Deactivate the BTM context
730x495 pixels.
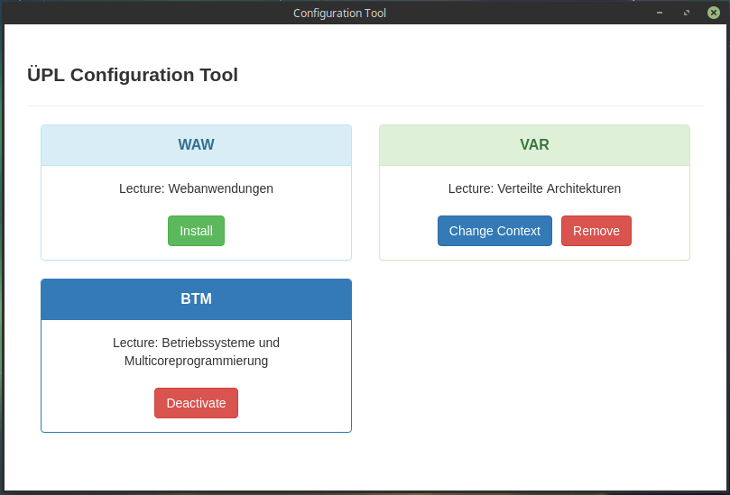[196, 403]
